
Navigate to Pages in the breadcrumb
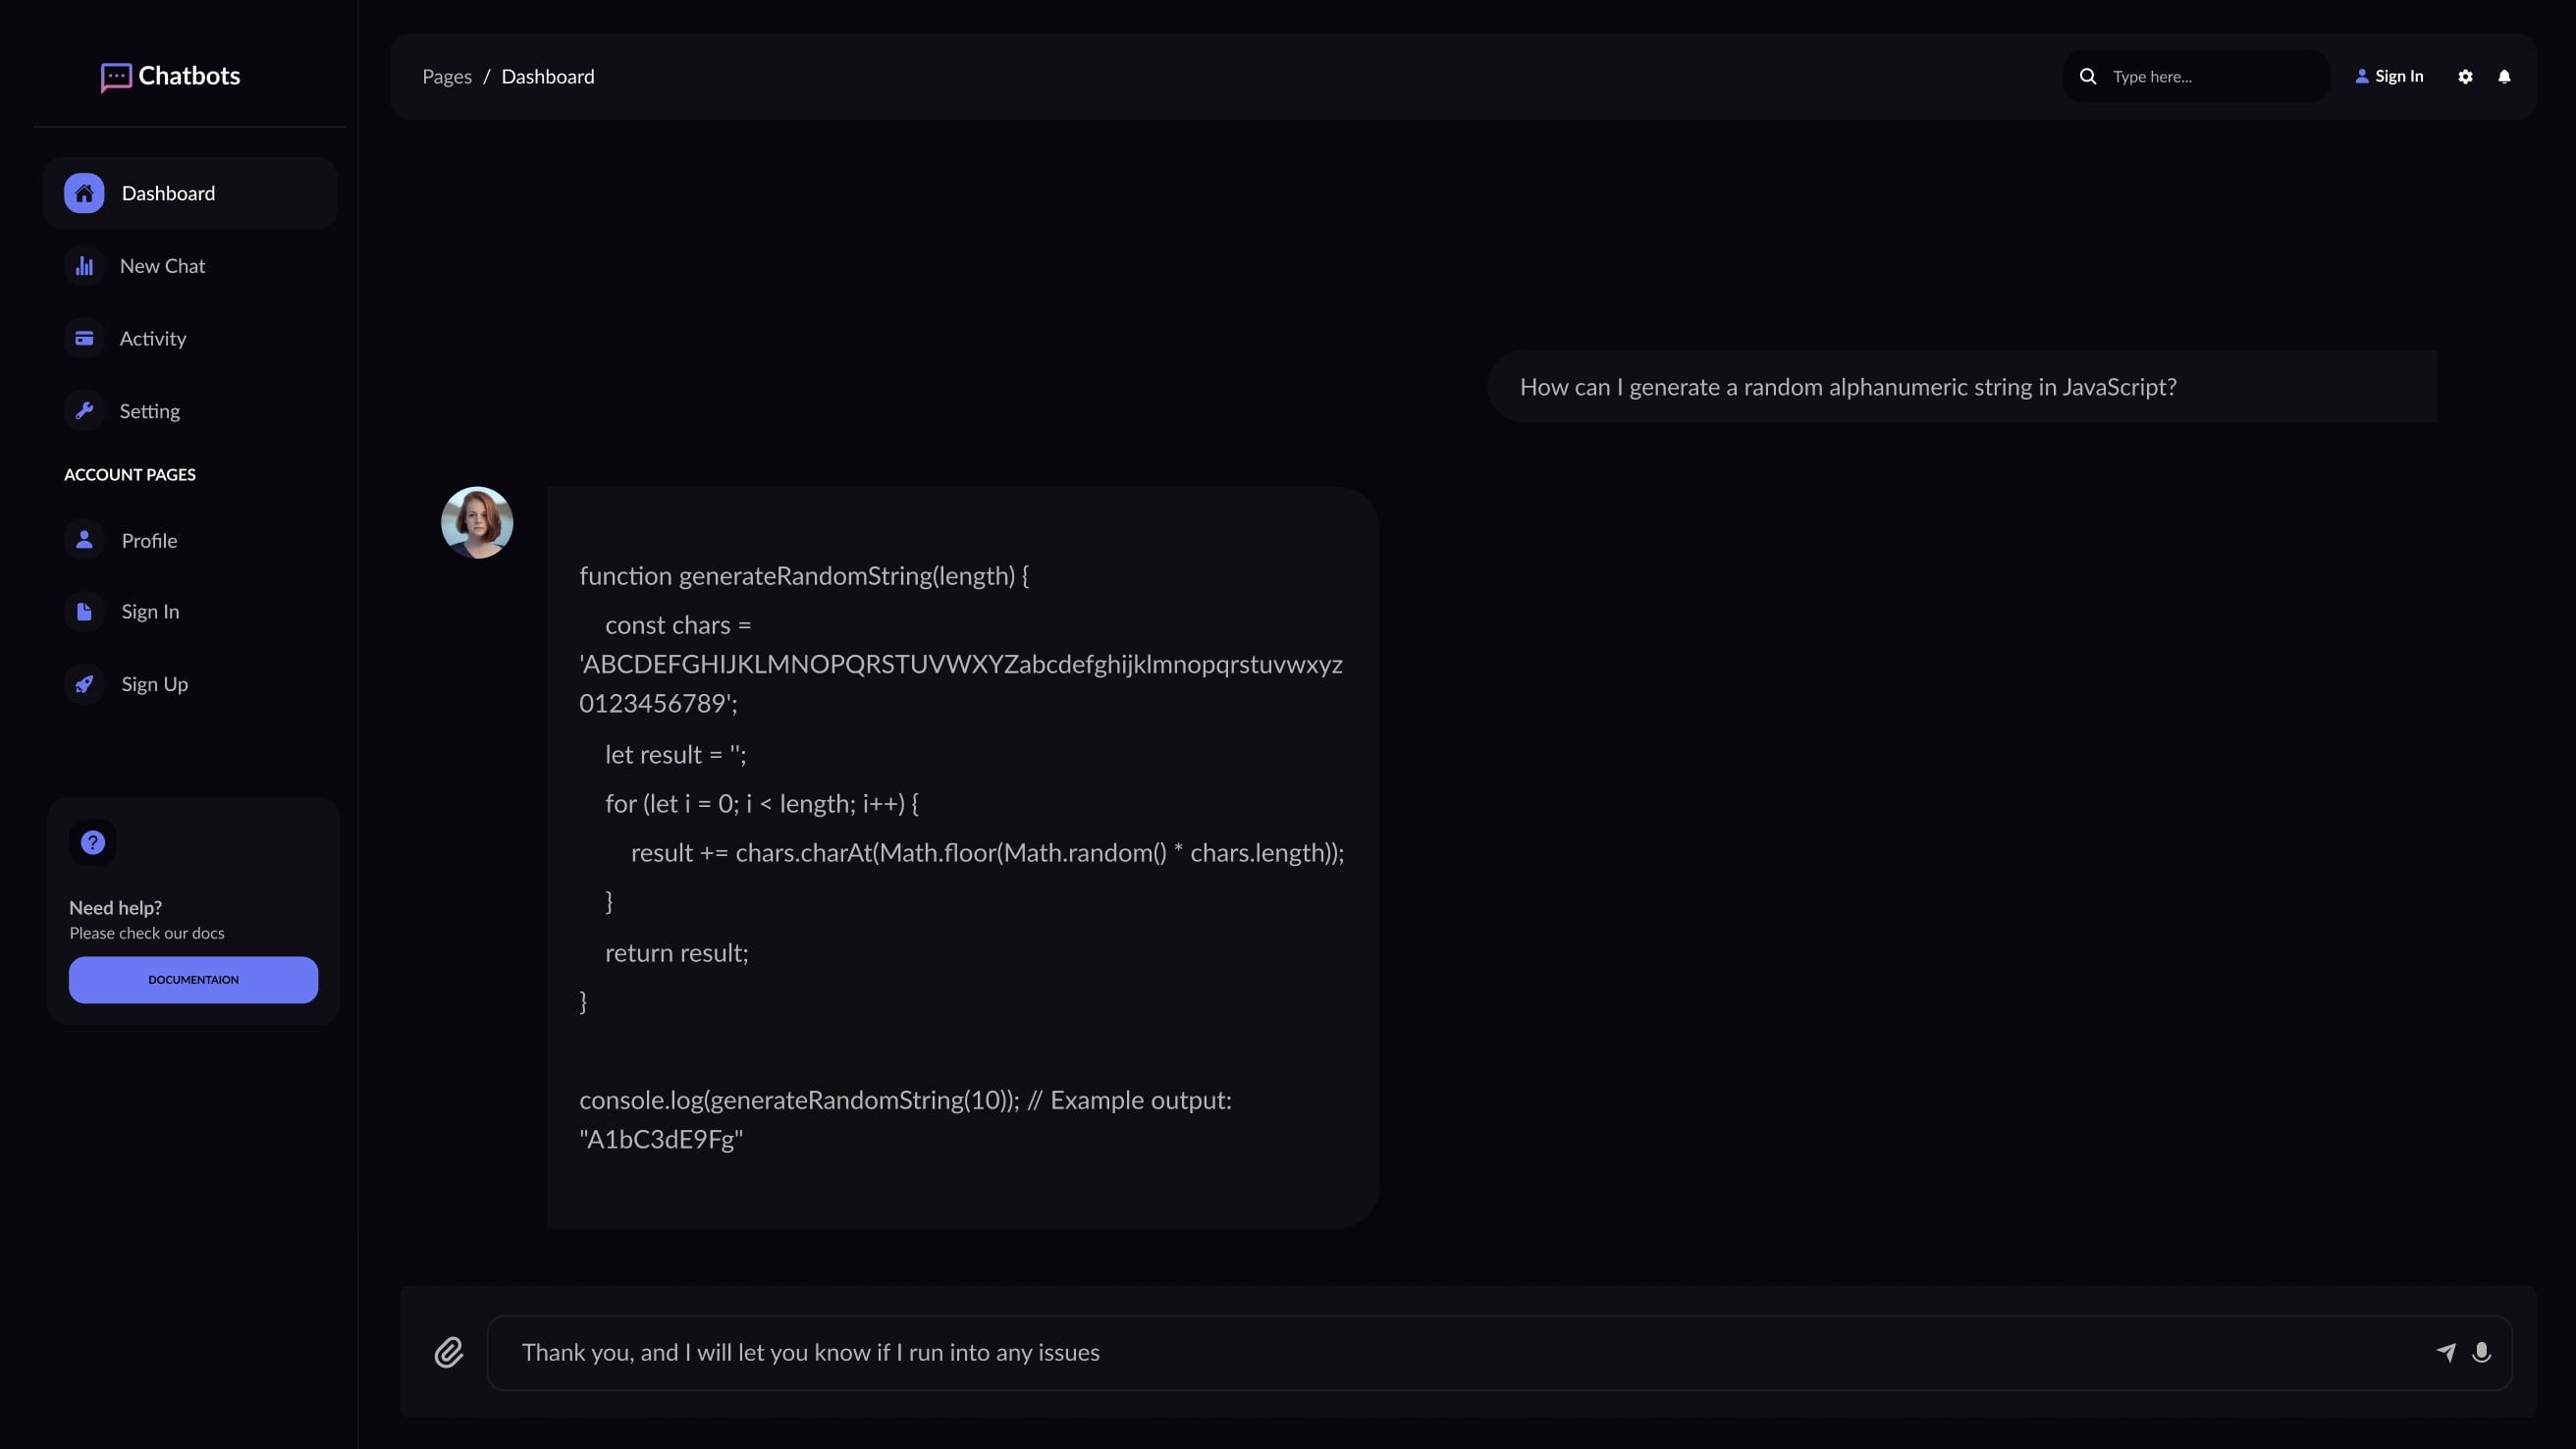[x=446, y=76]
